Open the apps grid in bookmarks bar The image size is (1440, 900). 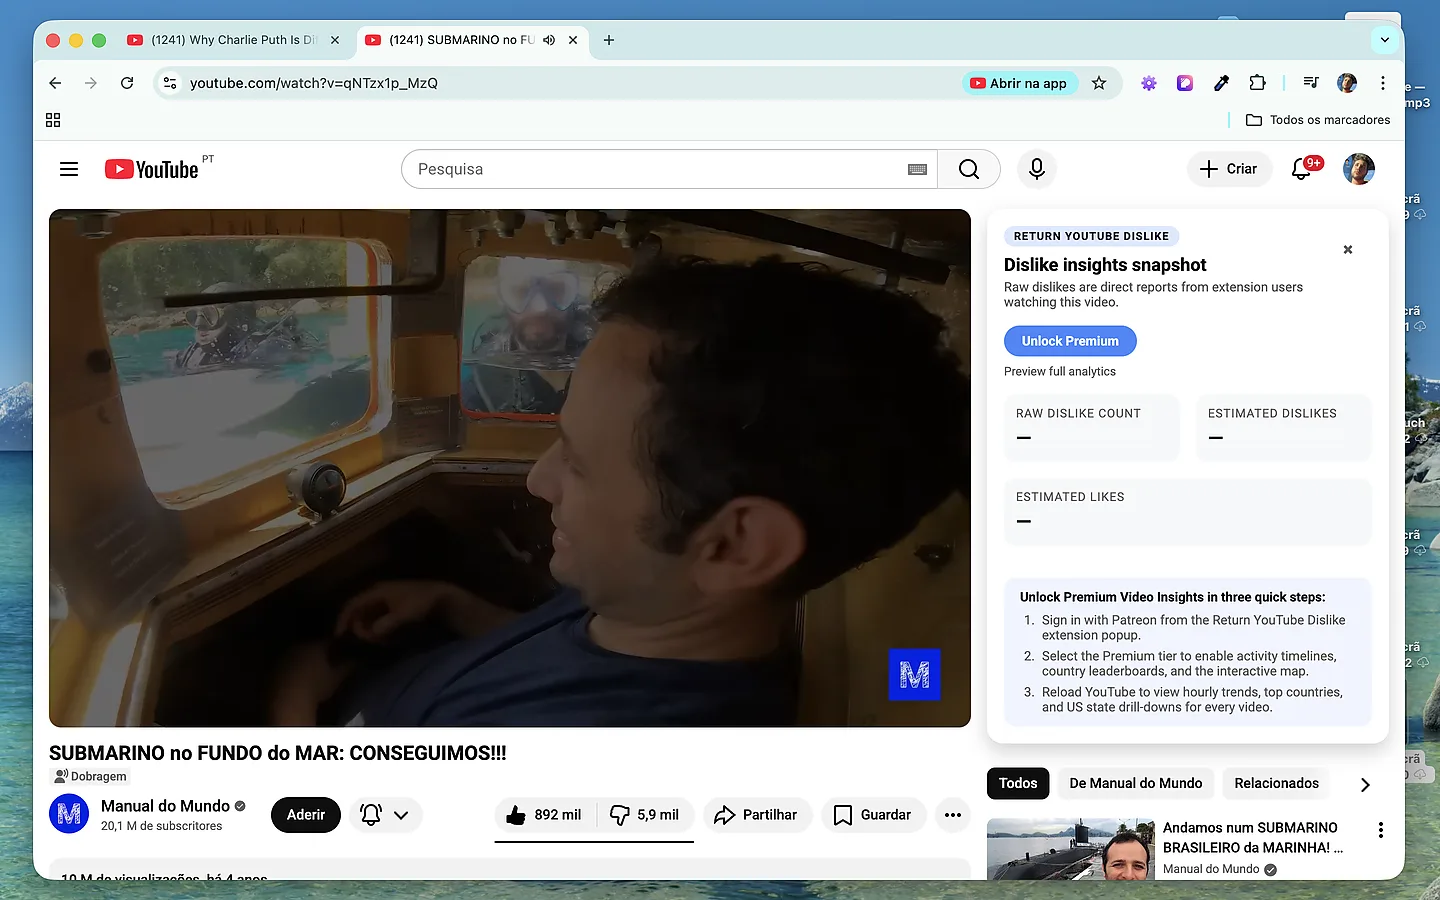(x=53, y=120)
